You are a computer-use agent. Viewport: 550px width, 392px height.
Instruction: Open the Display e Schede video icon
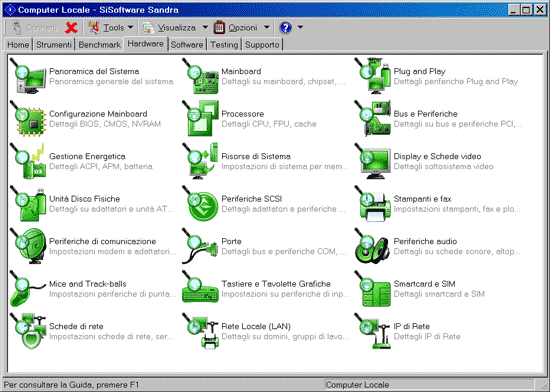pyautogui.click(x=373, y=161)
